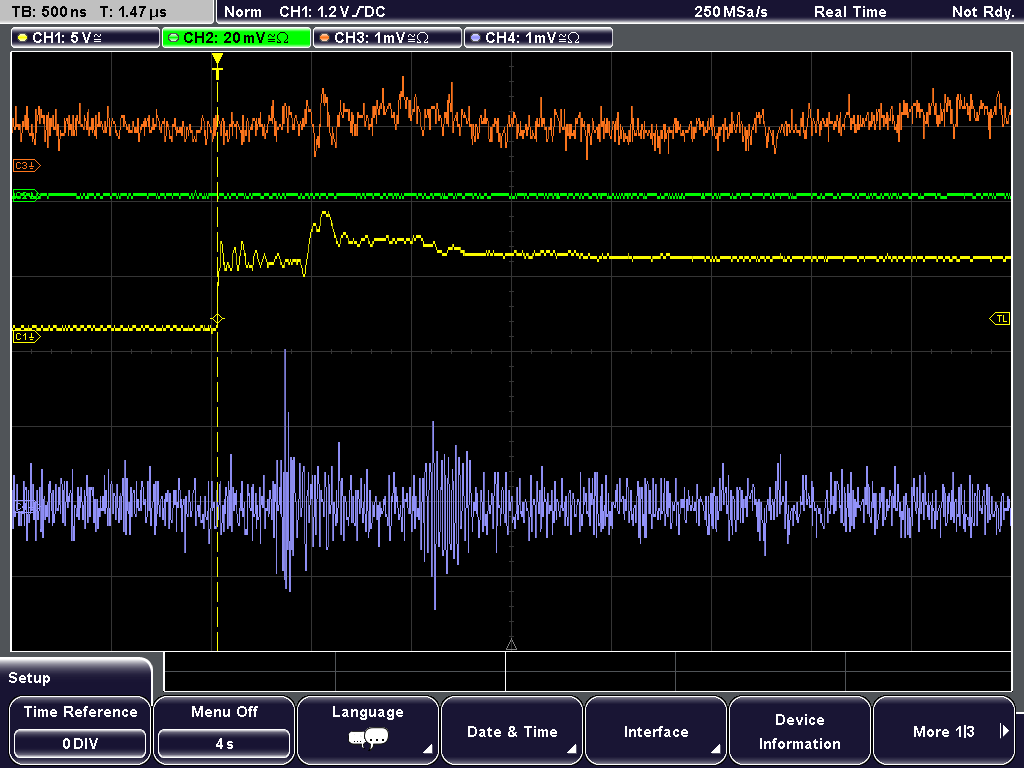Click the yellow dot in CH1 tab

23,38
